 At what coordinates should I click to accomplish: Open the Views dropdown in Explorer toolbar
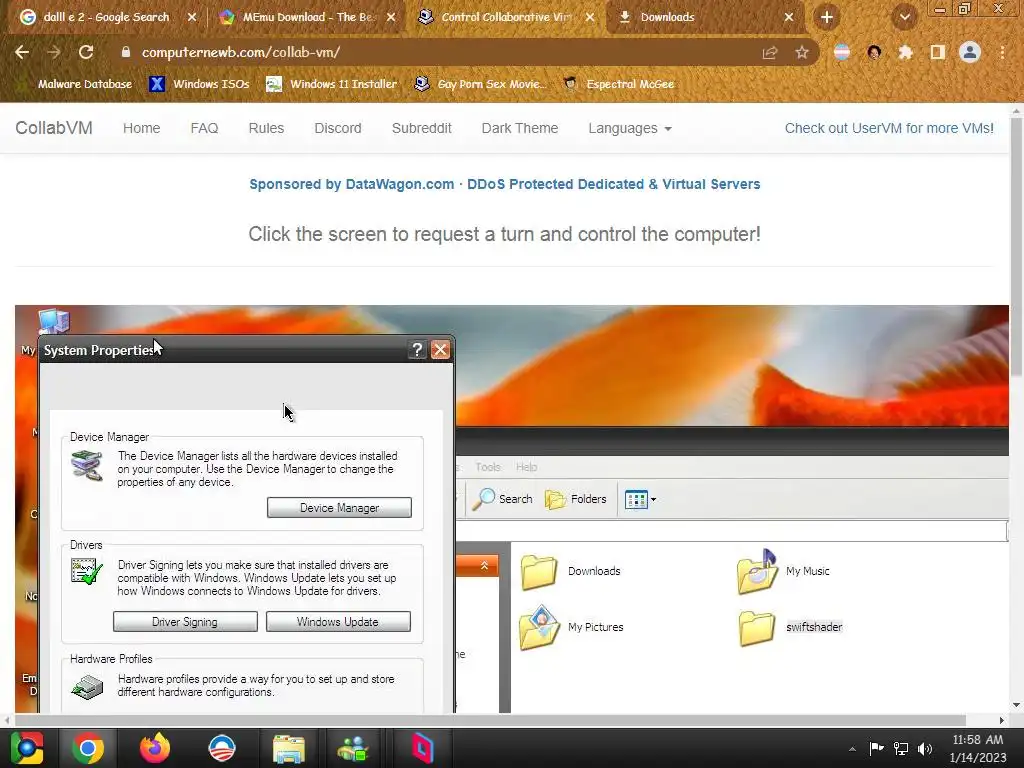(x=640, y=500)
